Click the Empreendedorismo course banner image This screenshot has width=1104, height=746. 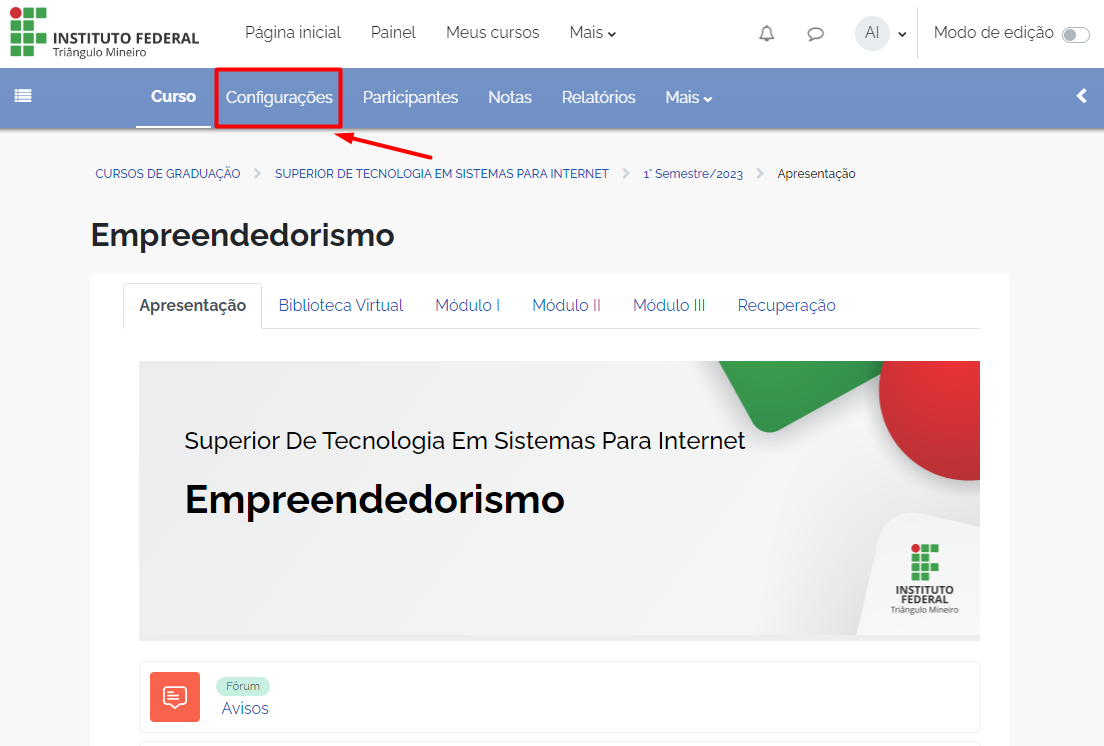(559, 500)
